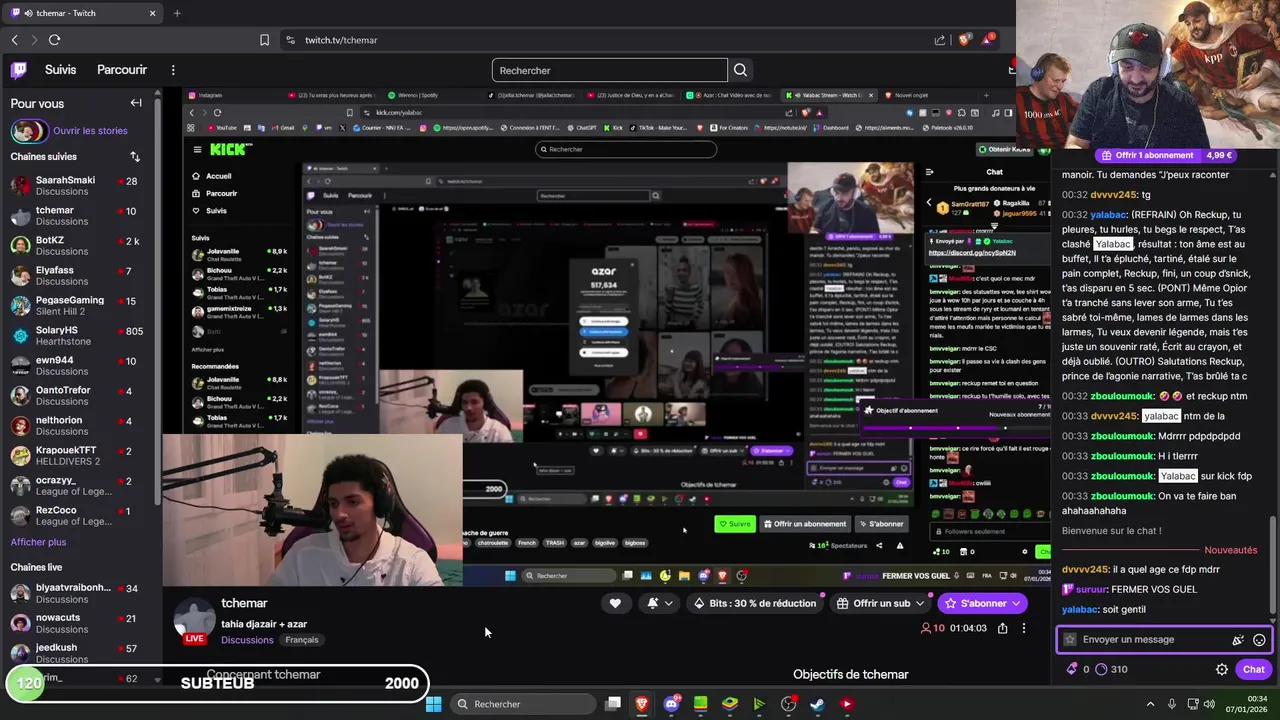Open Ouvrir les stories link
1280x720 pixels.
(x=90, y=130)
